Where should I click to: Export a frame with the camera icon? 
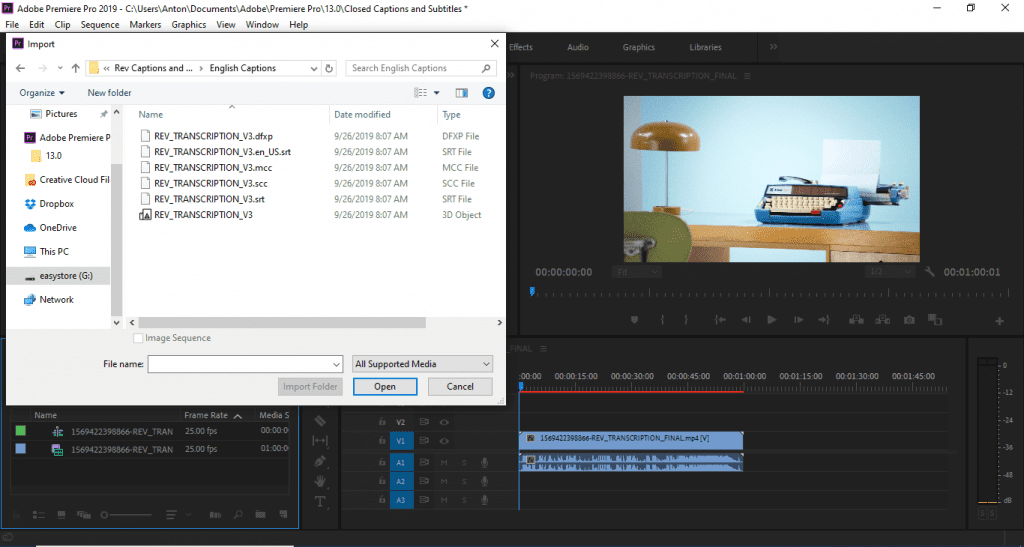(909, 320)
